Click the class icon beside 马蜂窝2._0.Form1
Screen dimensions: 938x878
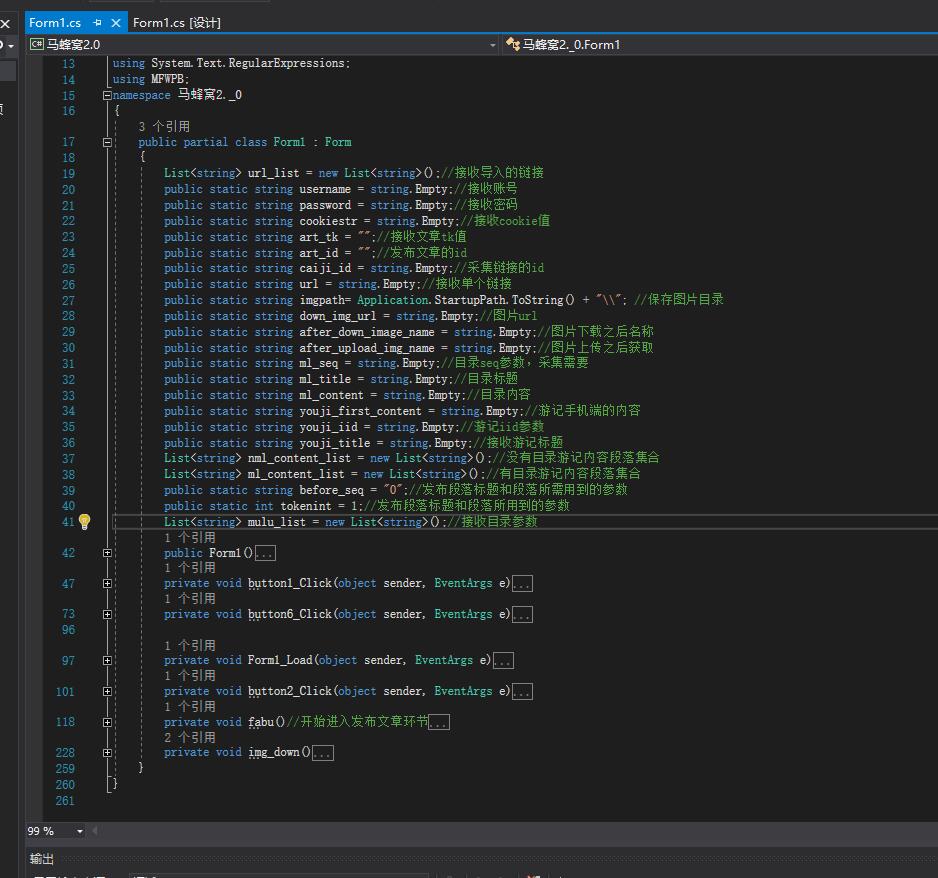point(513,44)
